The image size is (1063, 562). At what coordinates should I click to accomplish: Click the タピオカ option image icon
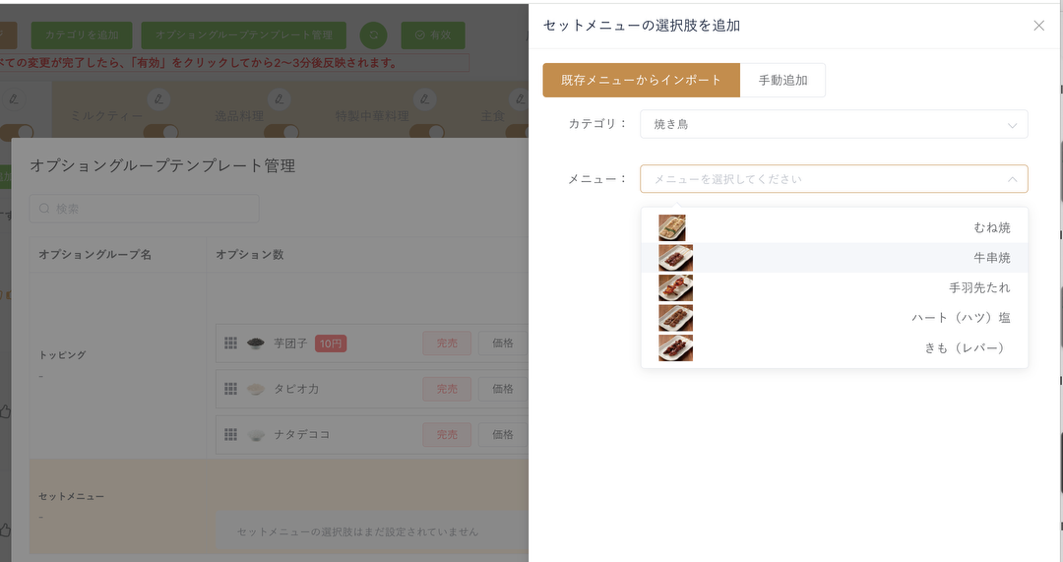click(x=256, y=388)
